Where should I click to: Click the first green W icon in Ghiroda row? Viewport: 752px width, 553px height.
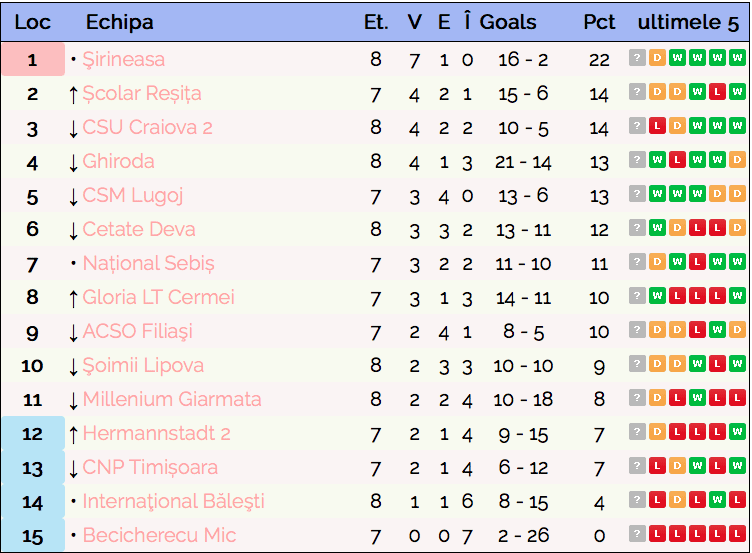coord(657,160)
